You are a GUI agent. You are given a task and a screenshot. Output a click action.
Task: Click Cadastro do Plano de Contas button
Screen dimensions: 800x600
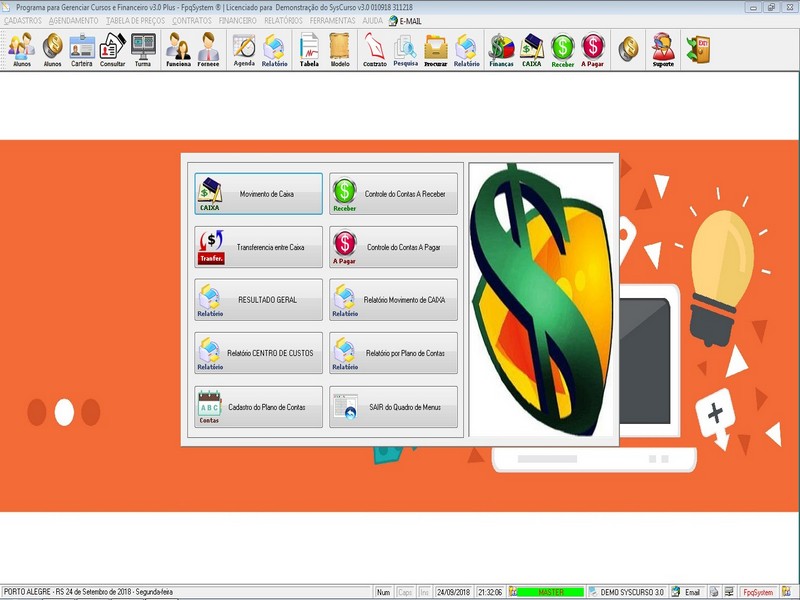(258, 407)
